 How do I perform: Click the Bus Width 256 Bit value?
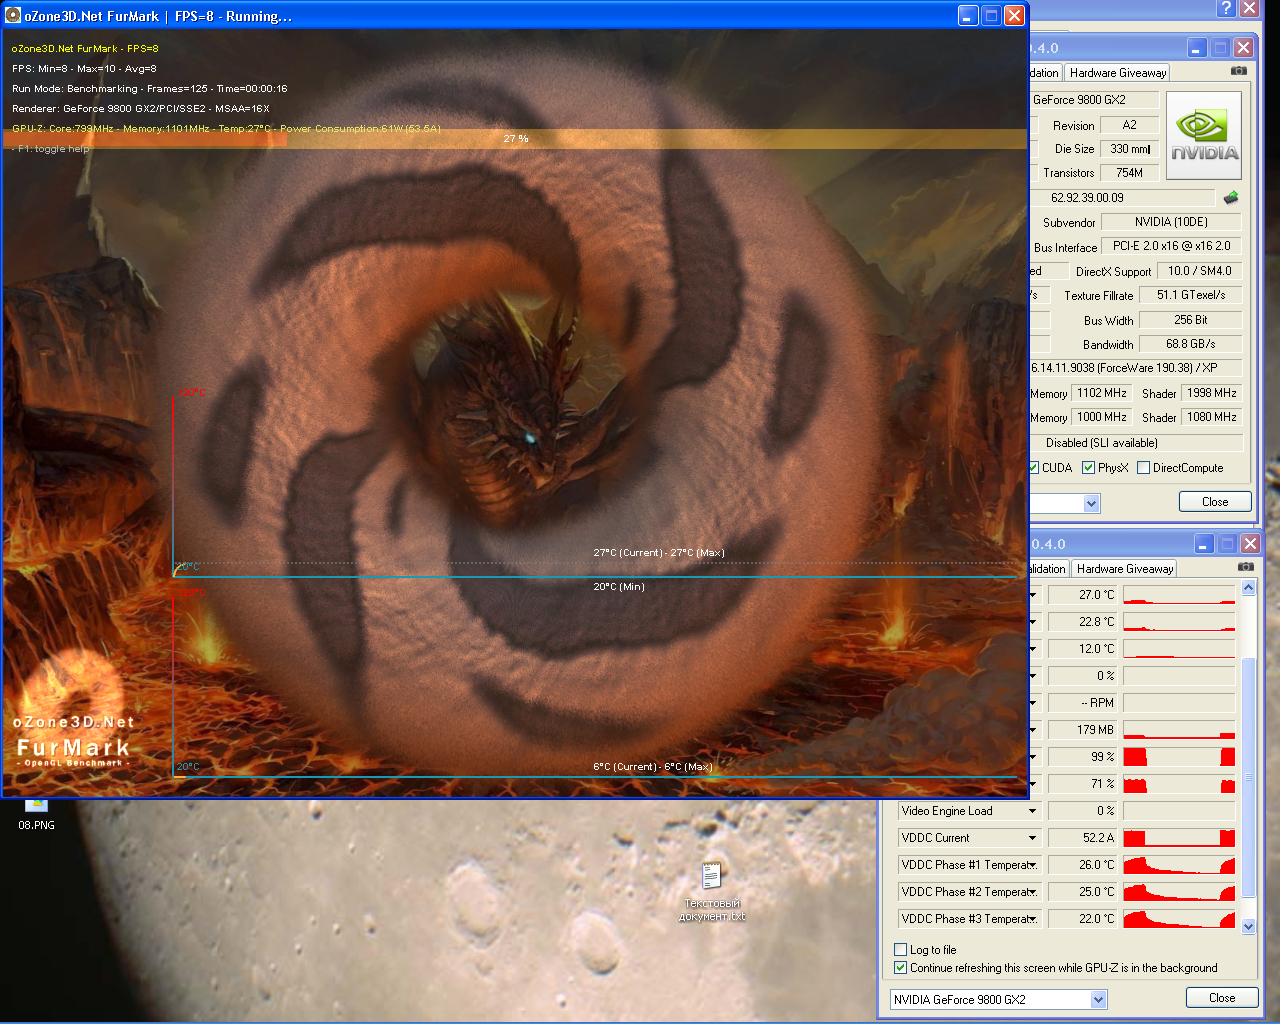(1190, 320)
